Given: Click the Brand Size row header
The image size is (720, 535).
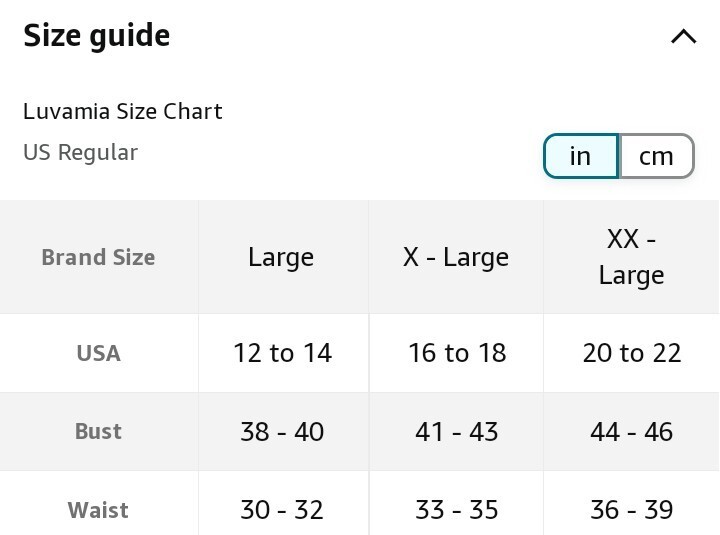Looking at the screenshot, I should coord(98,257).
